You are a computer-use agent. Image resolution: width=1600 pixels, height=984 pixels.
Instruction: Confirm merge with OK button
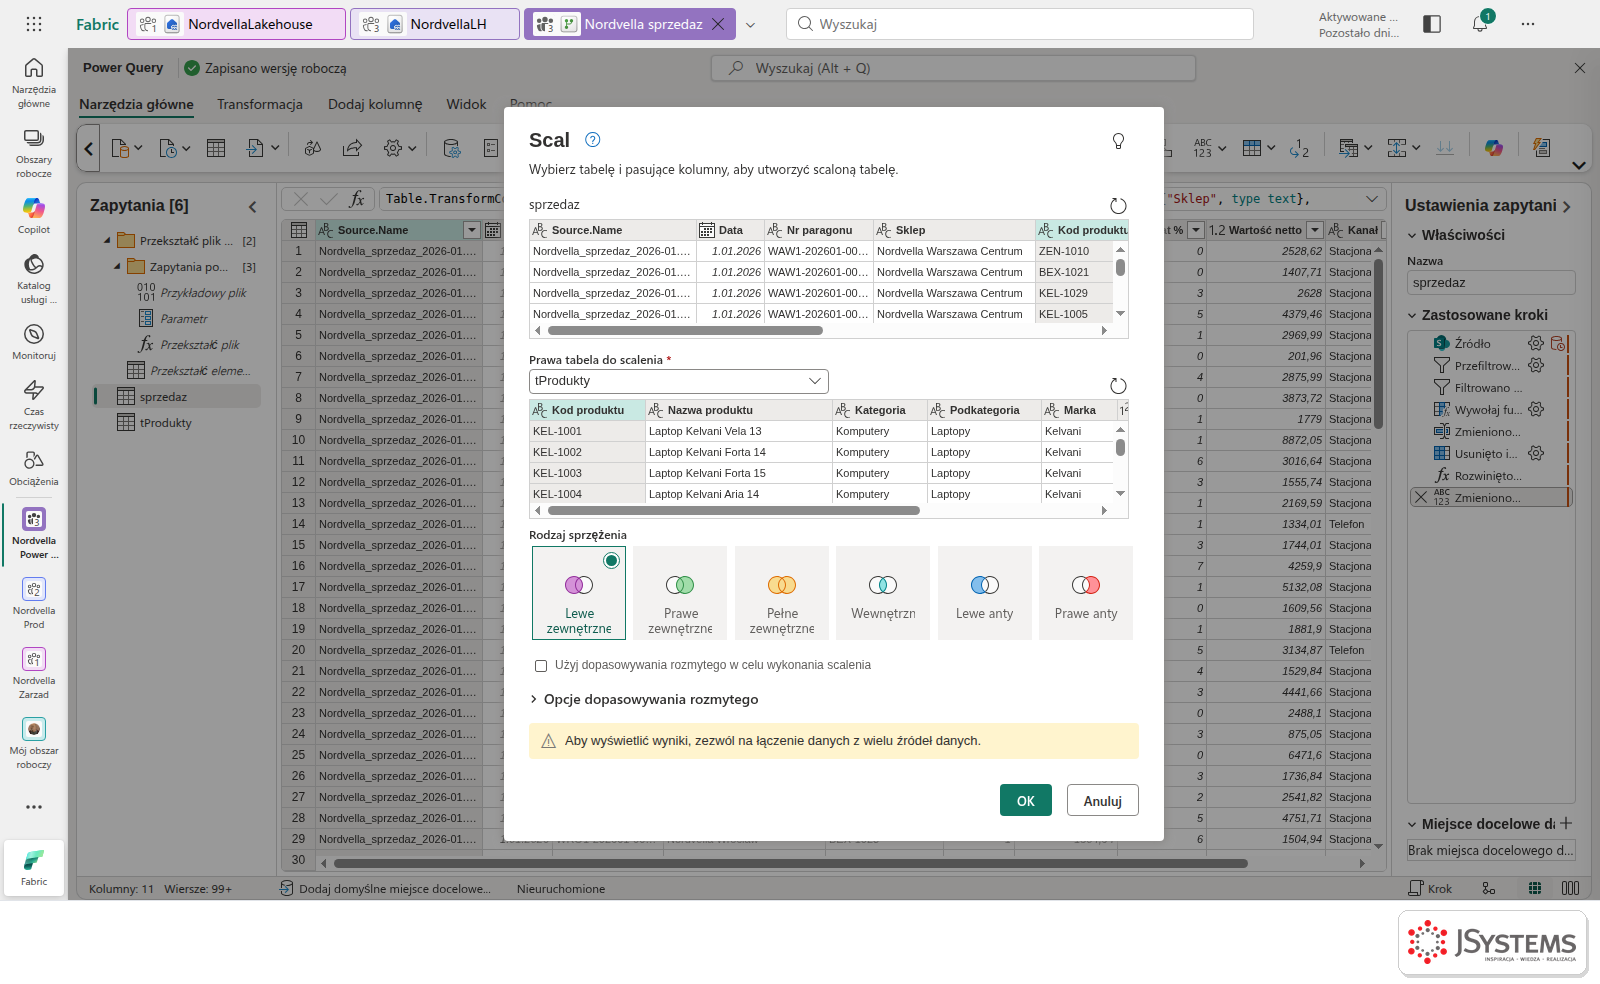(1026, 800)
